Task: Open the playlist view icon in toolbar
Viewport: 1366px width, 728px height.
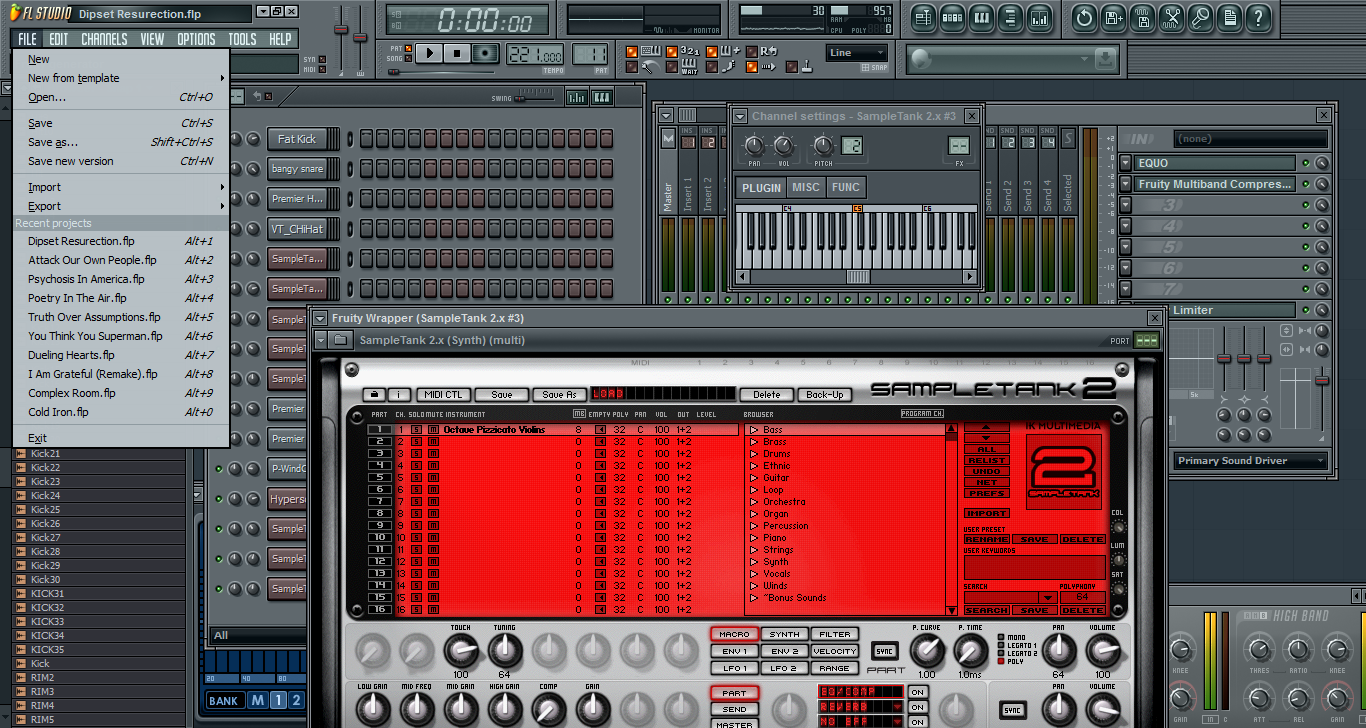Action: pyautogui.click(x=924, y=17)
